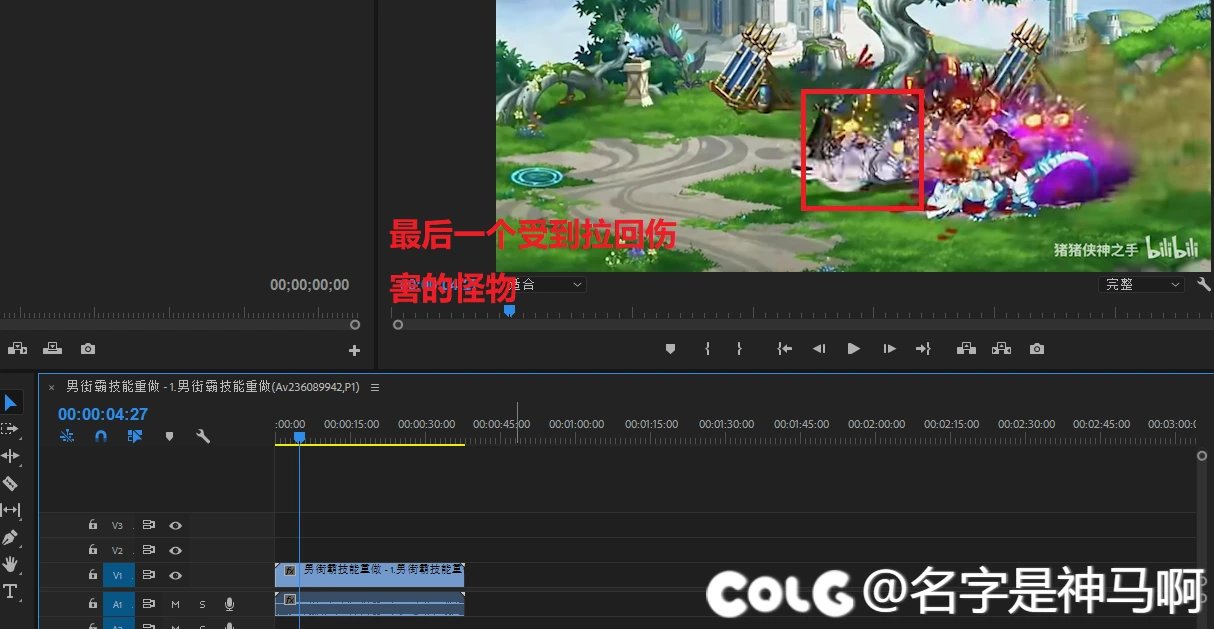Select the video clip on V1
This screenshot has width=1214, height=629.
(370, 575)
